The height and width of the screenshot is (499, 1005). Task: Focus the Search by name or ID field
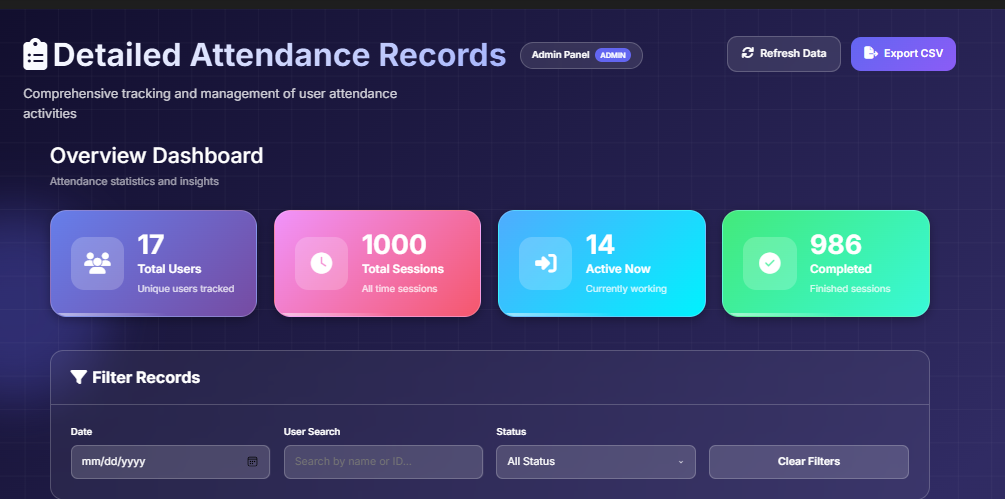tap(383, 461)
